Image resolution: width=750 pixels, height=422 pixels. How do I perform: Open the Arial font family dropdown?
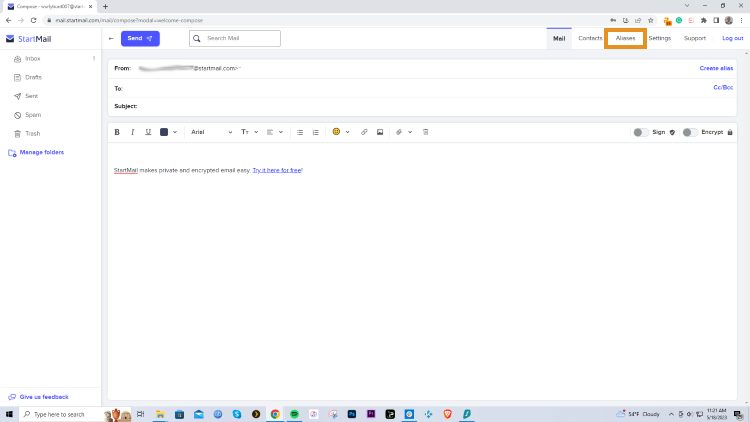pos(210,132)
